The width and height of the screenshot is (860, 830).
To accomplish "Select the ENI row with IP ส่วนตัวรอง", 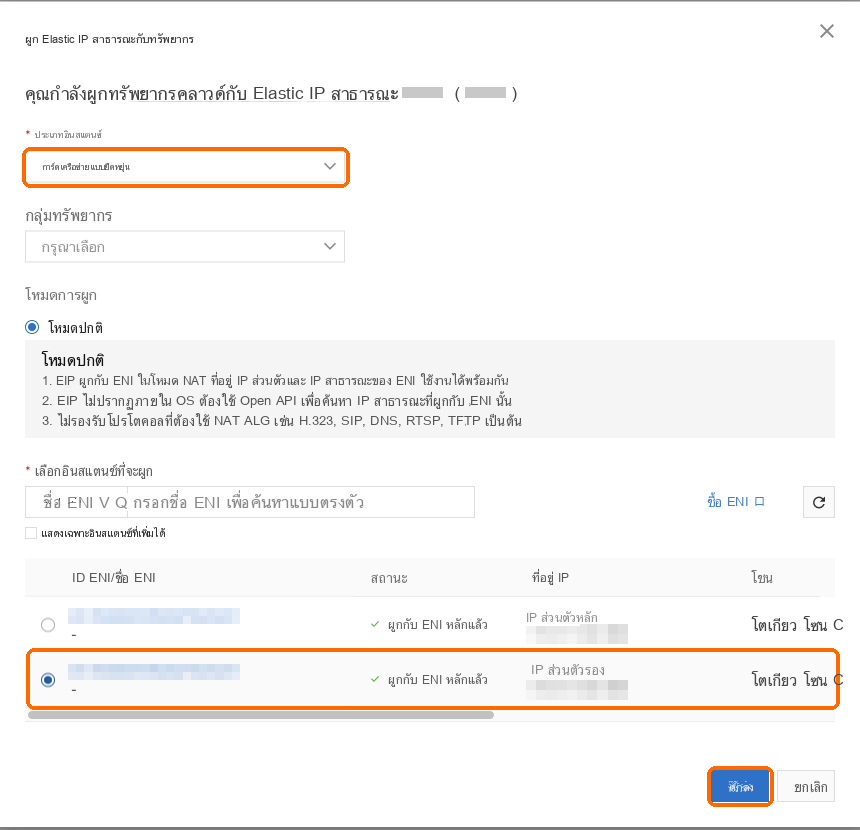I will pyautogui.click(x=48, y=680).
